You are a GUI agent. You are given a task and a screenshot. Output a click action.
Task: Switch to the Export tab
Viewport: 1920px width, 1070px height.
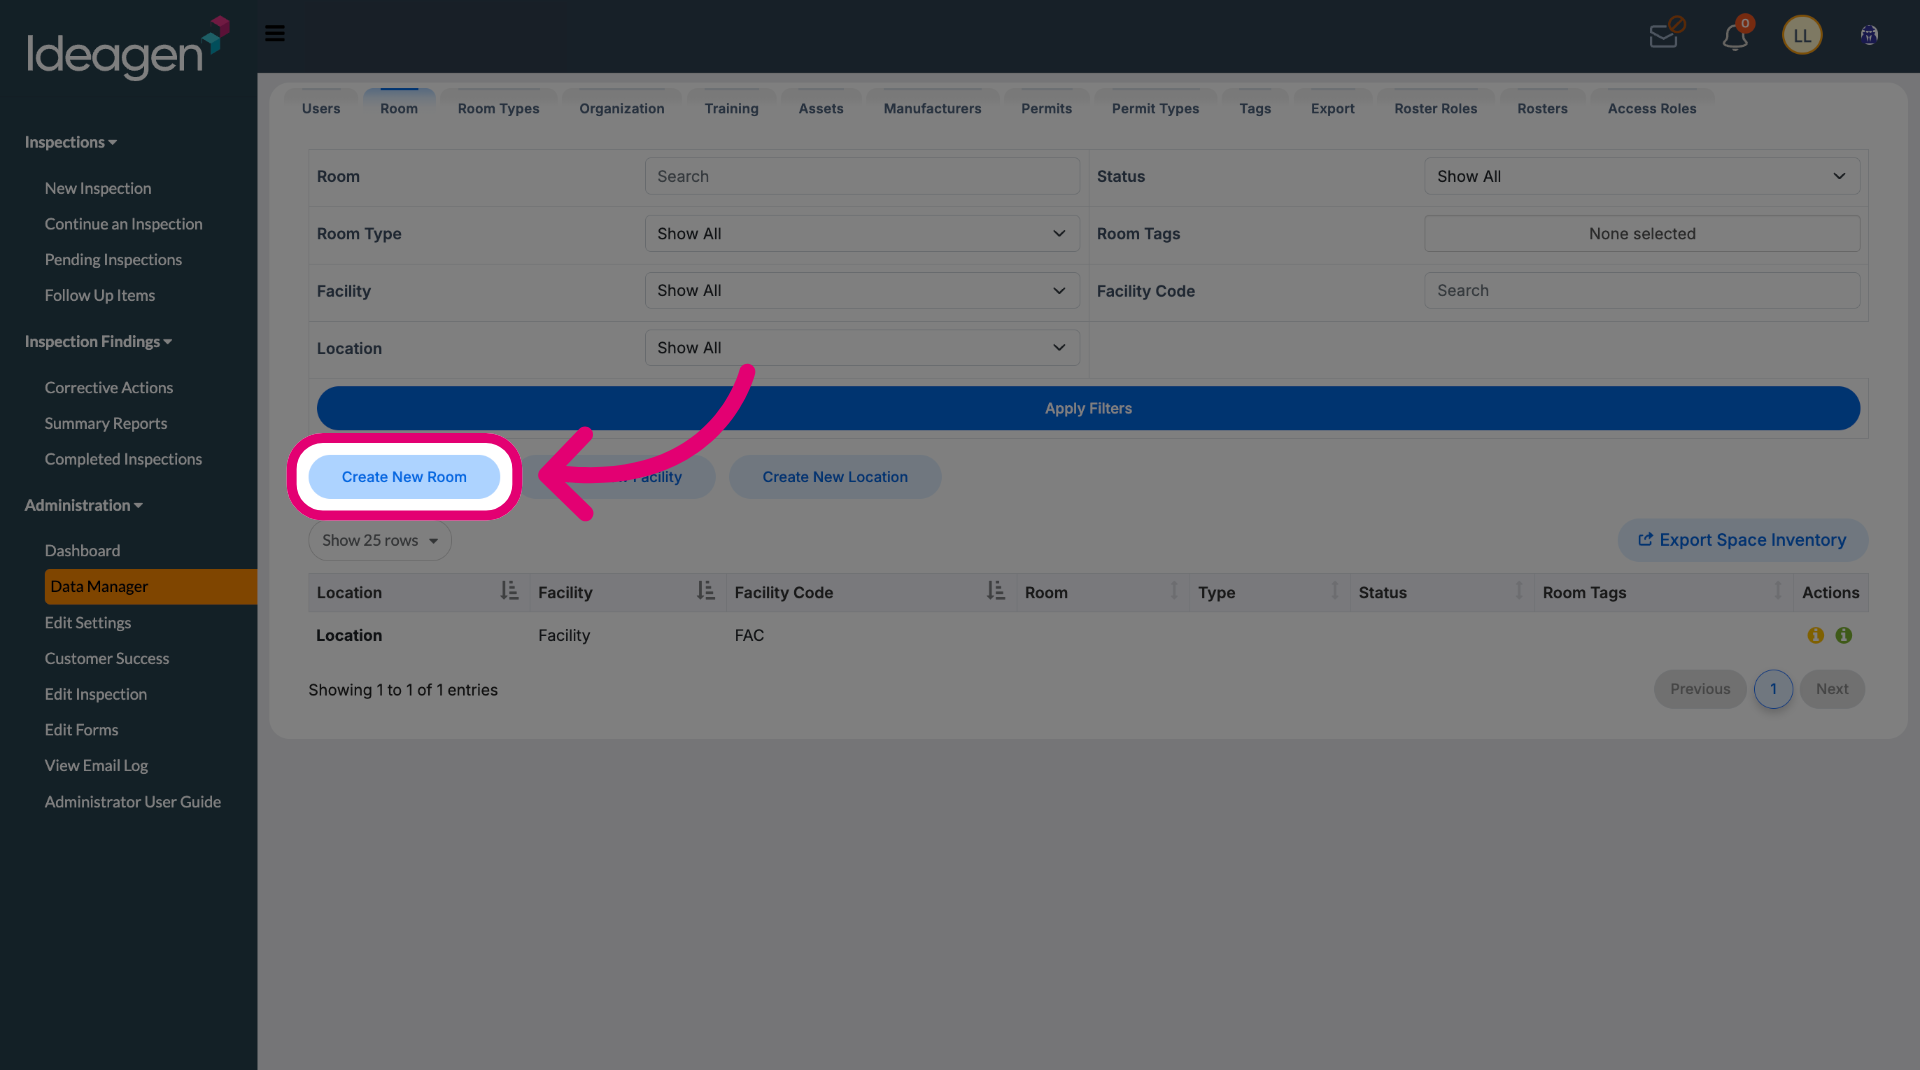[1333, 108]
